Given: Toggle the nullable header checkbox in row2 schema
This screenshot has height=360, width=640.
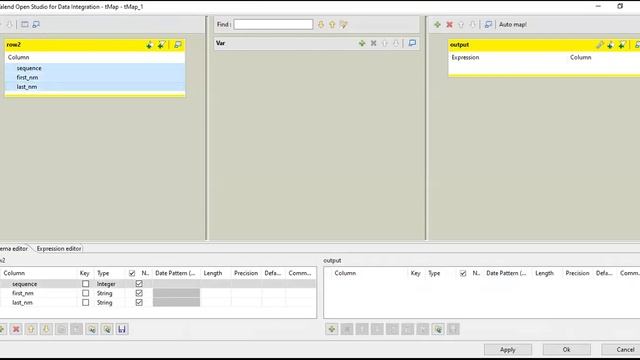Looking at the screenshot, I should [x=132, y=273].
